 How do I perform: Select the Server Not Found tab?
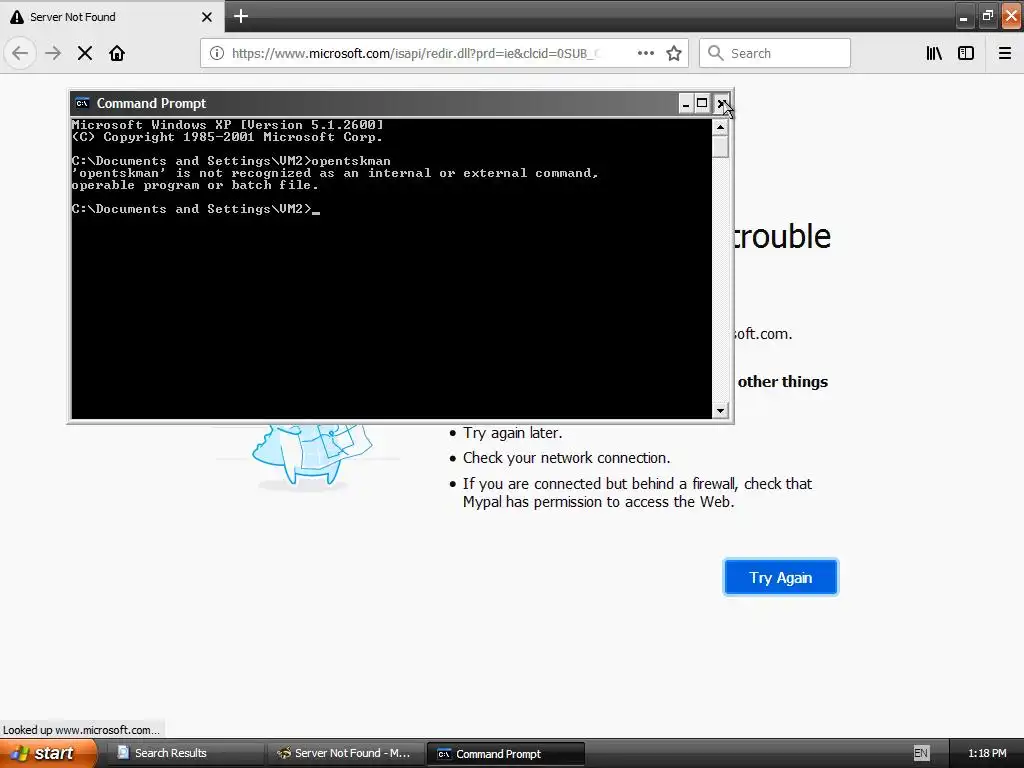[x=111, y=17]
